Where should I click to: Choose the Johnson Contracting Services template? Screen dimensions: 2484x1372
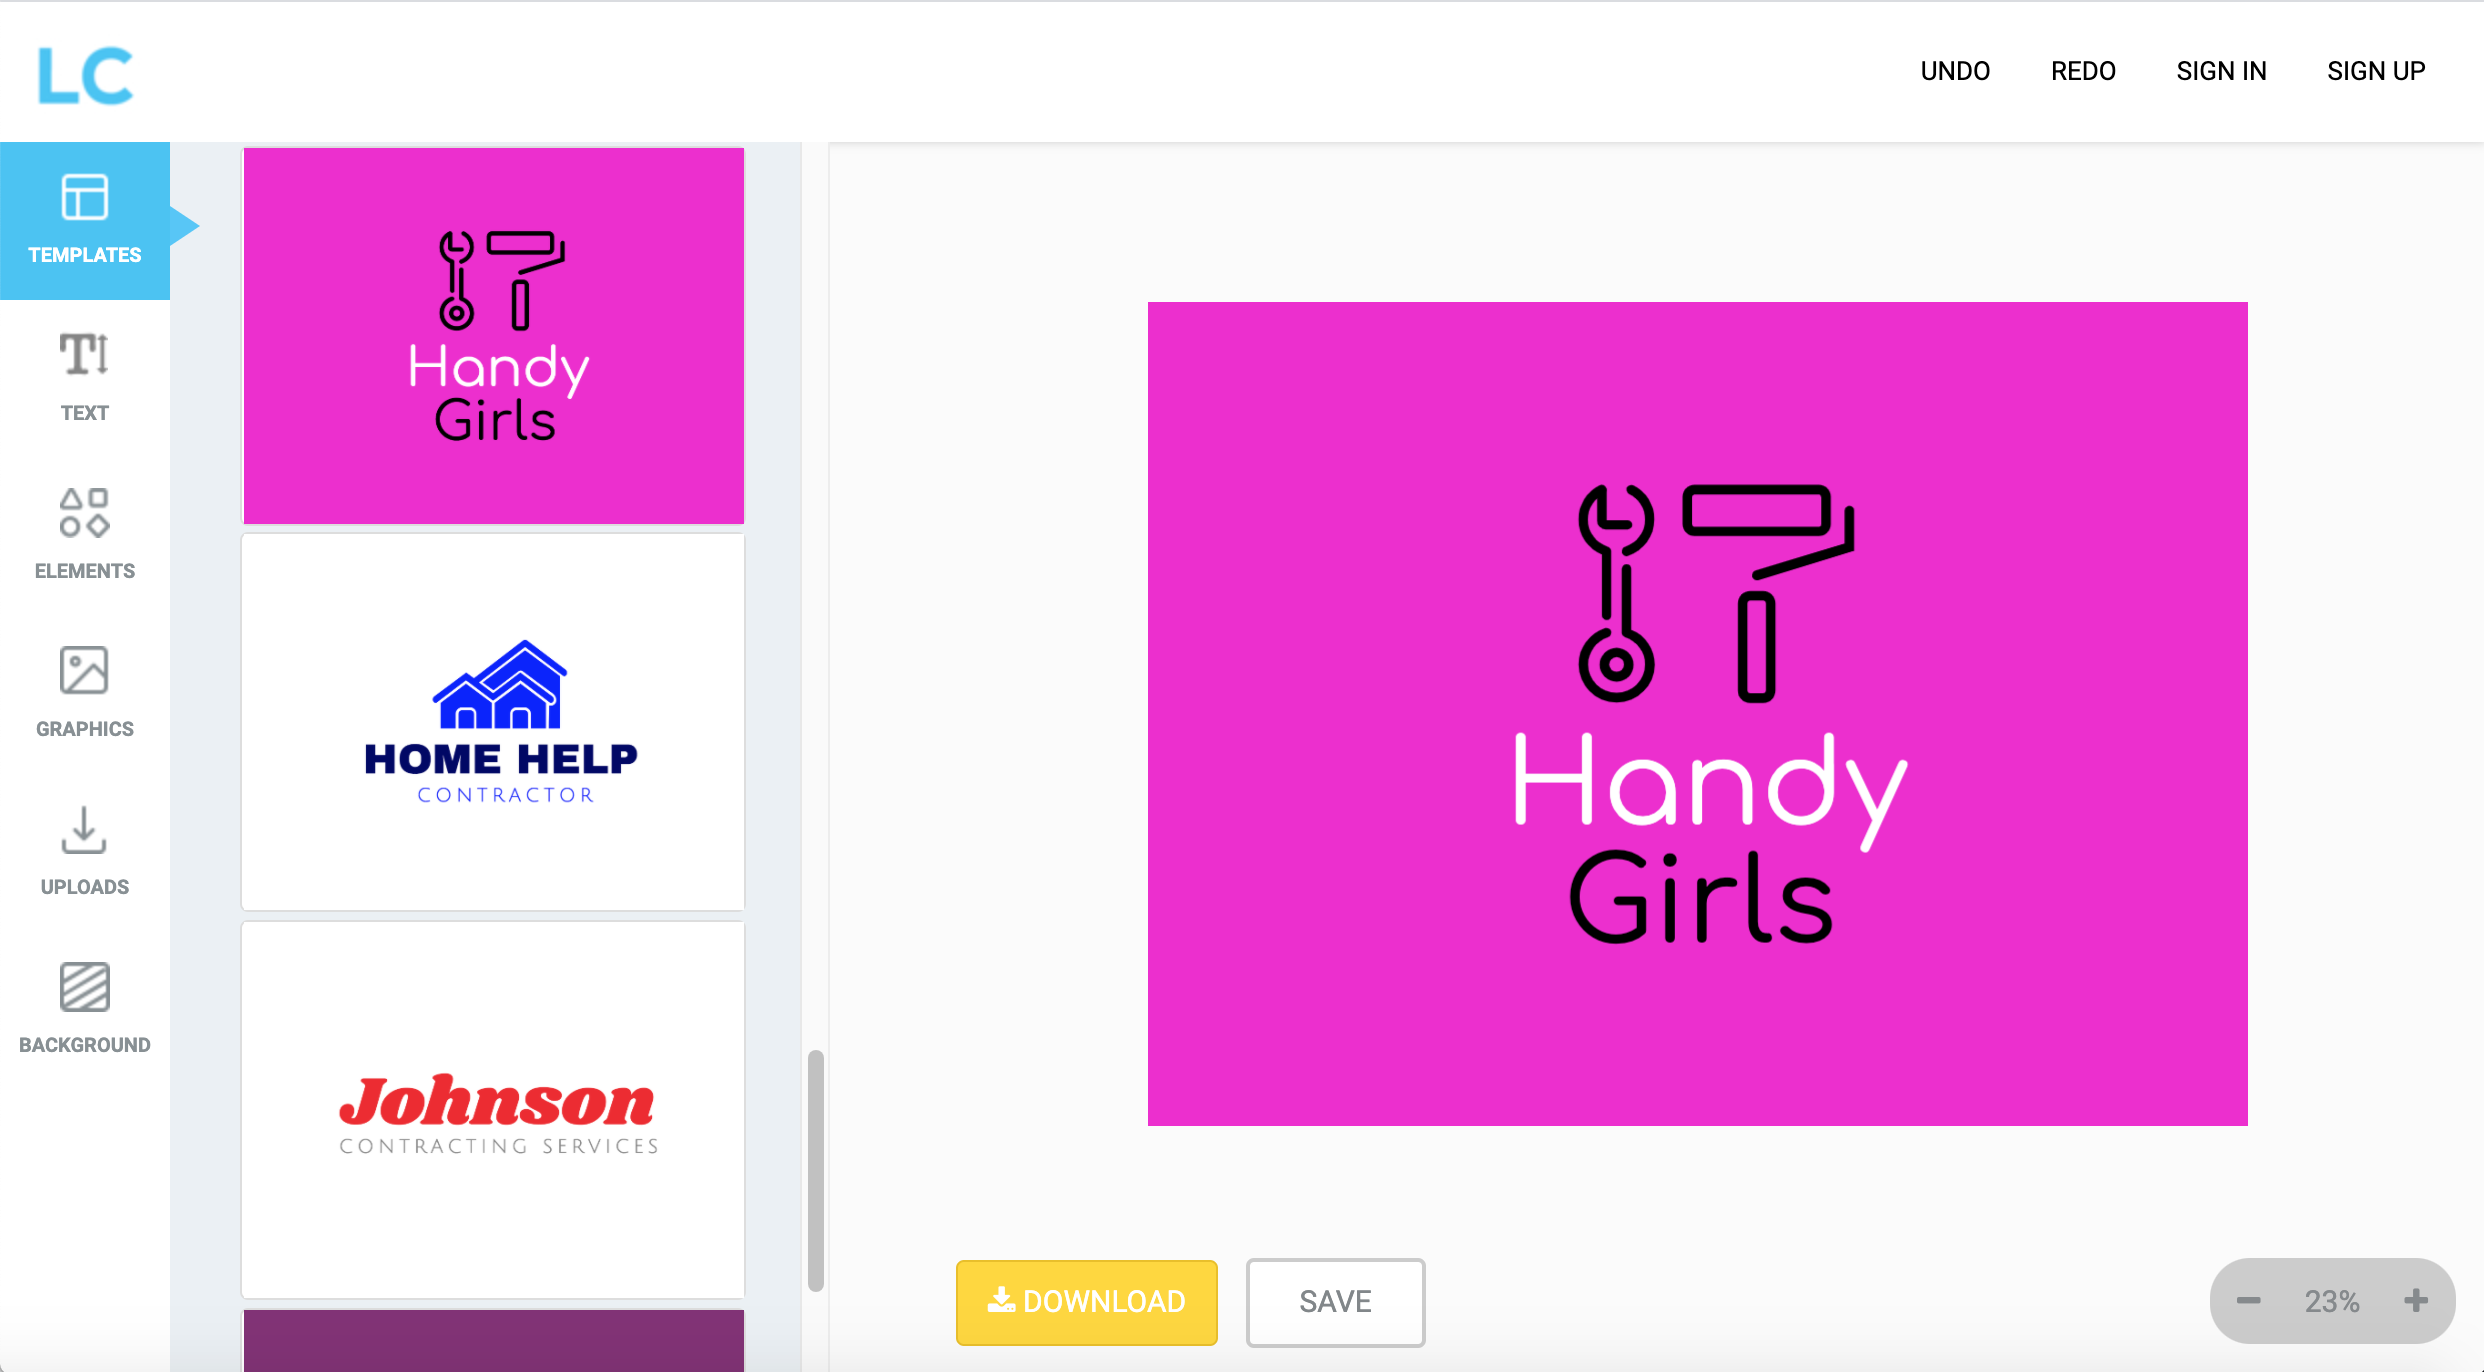coord(494,1109)
